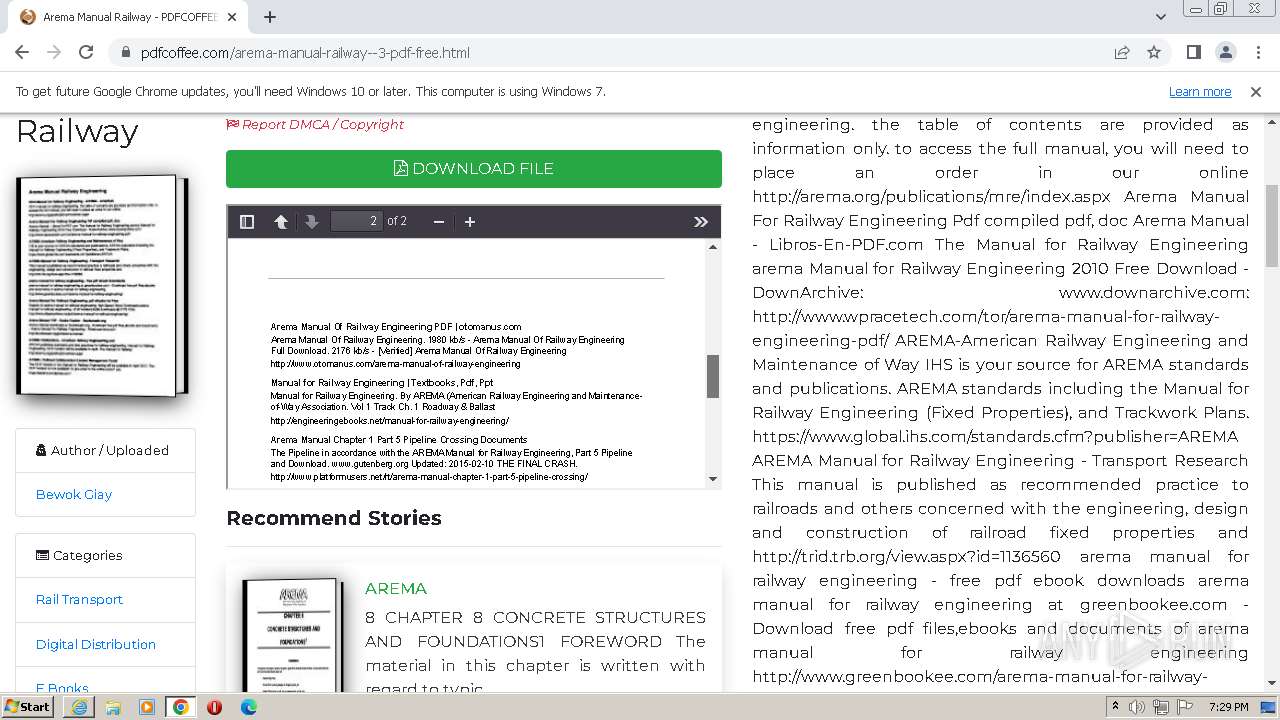The height and width of the screenshot is (720, 1280).
Task: Open Chrome profile avatar menu
Action: tap(1226, 52)
